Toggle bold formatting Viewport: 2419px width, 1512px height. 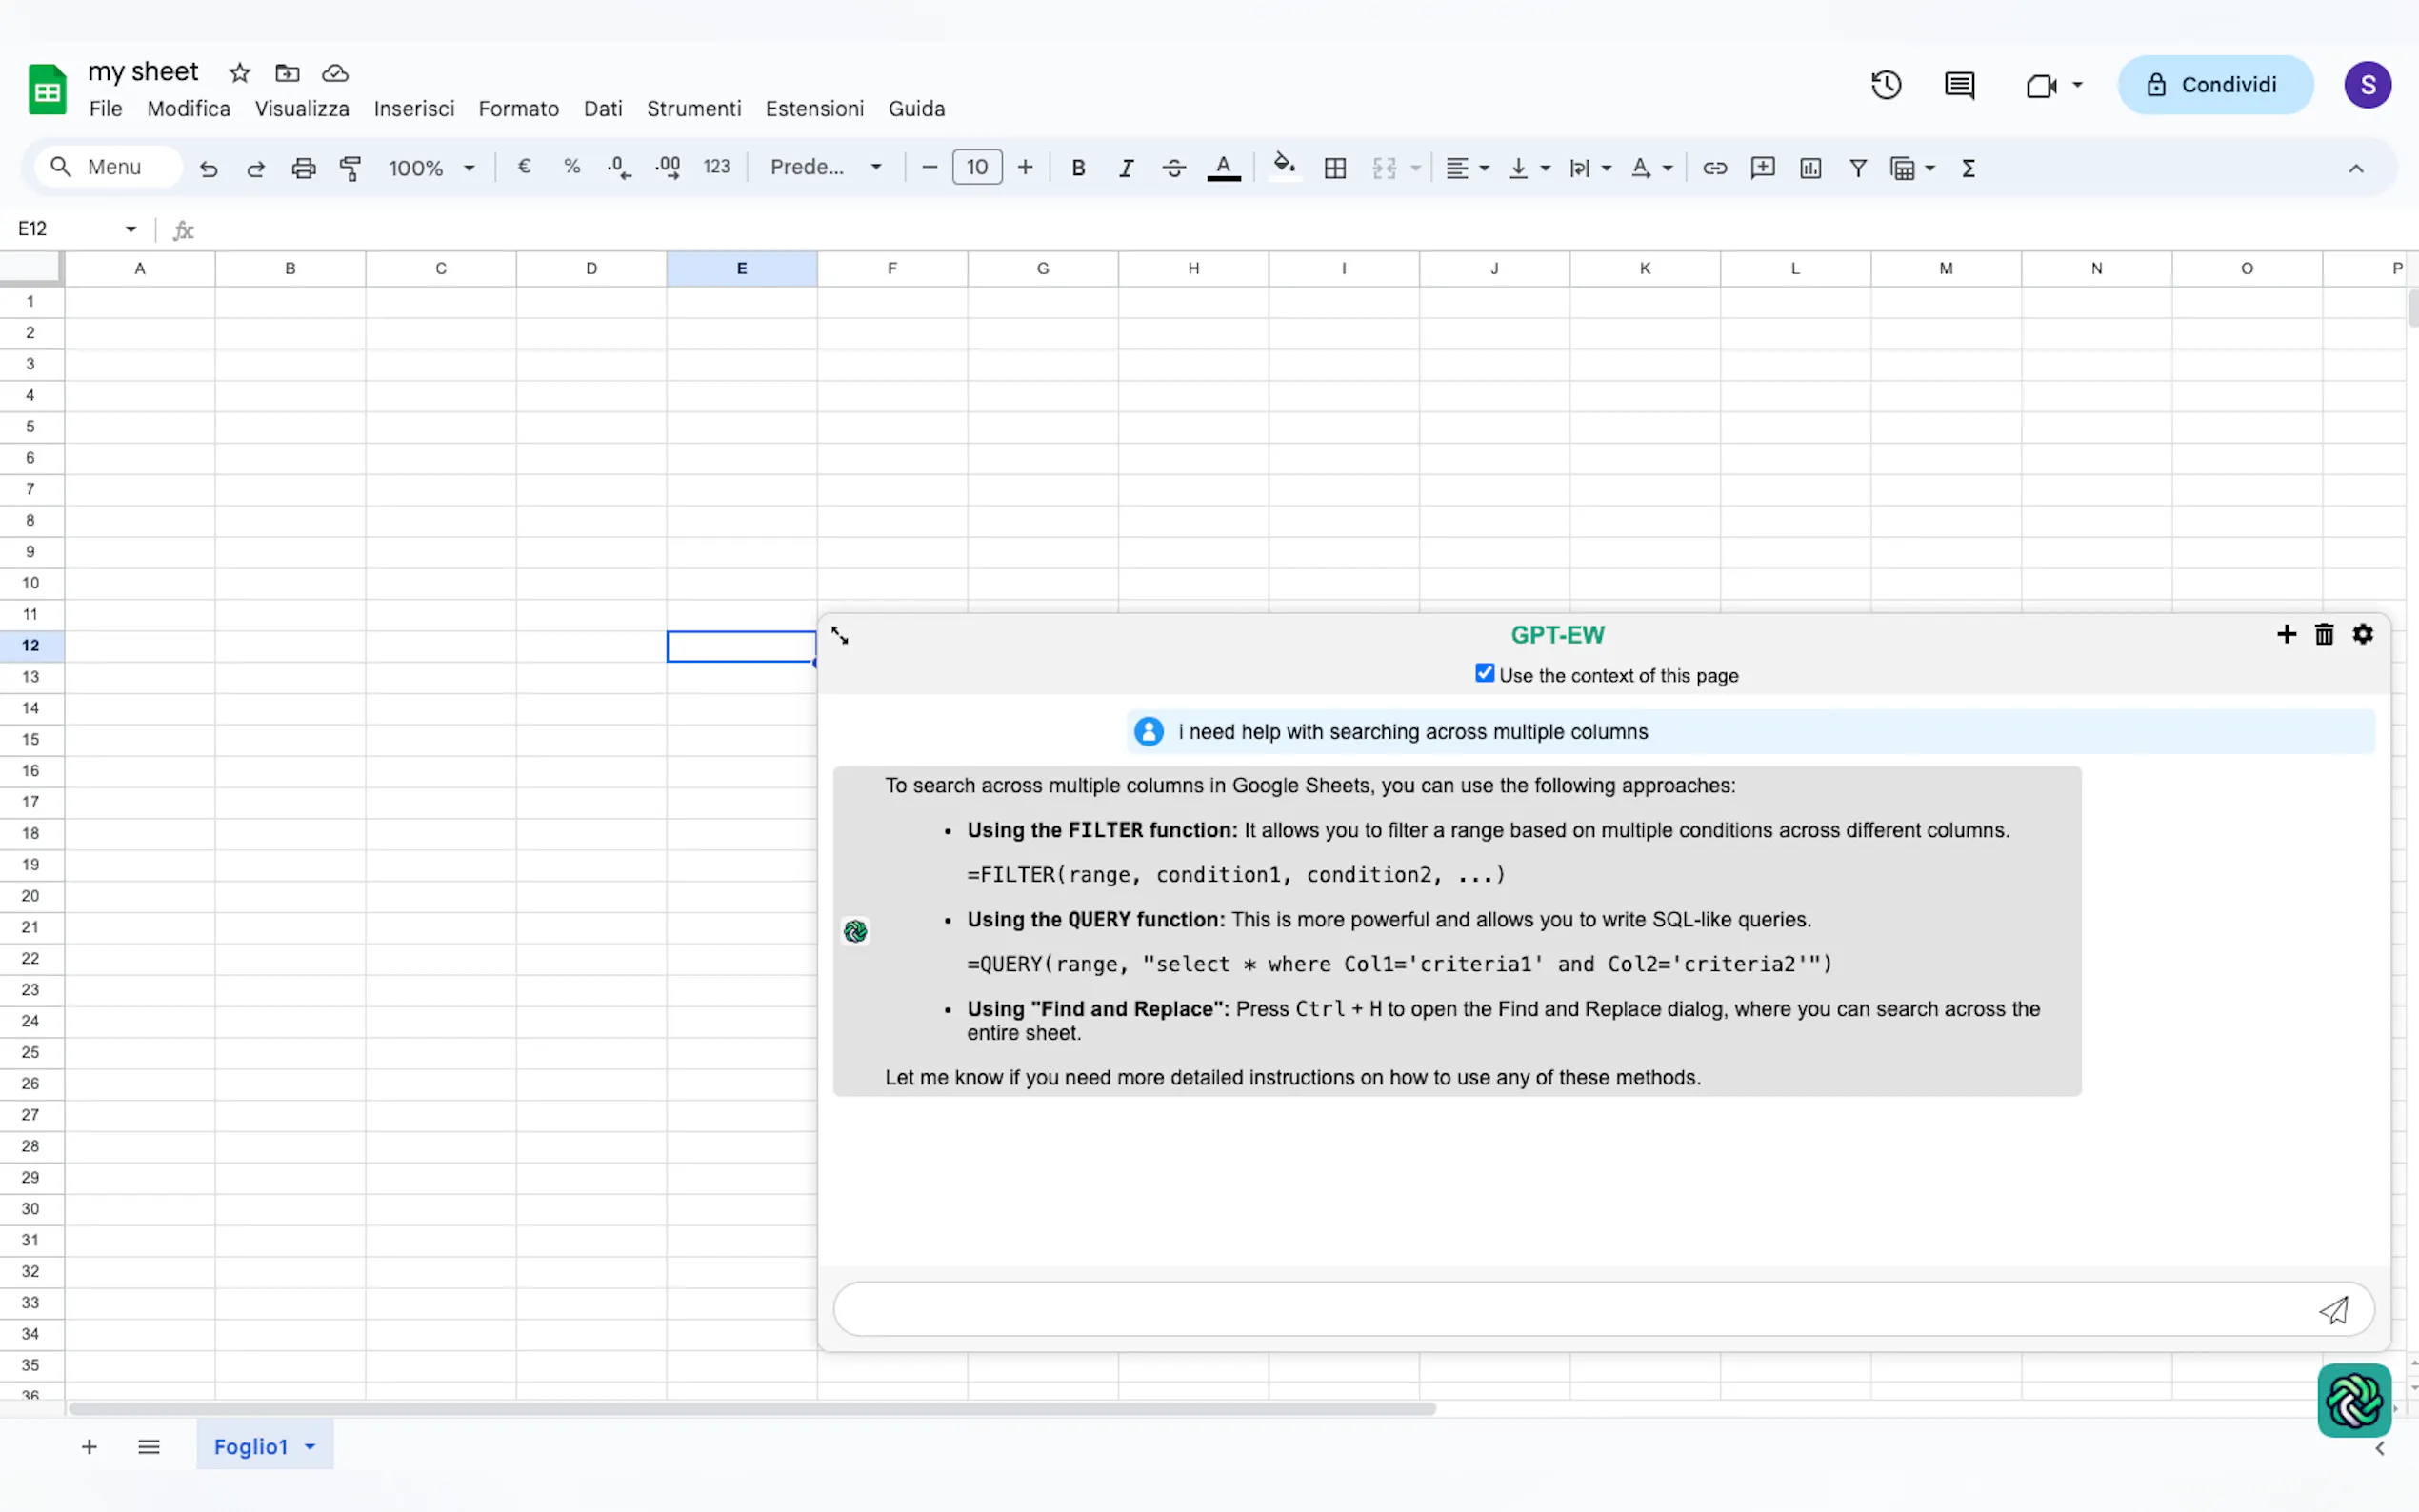(x=1078, y=168)
